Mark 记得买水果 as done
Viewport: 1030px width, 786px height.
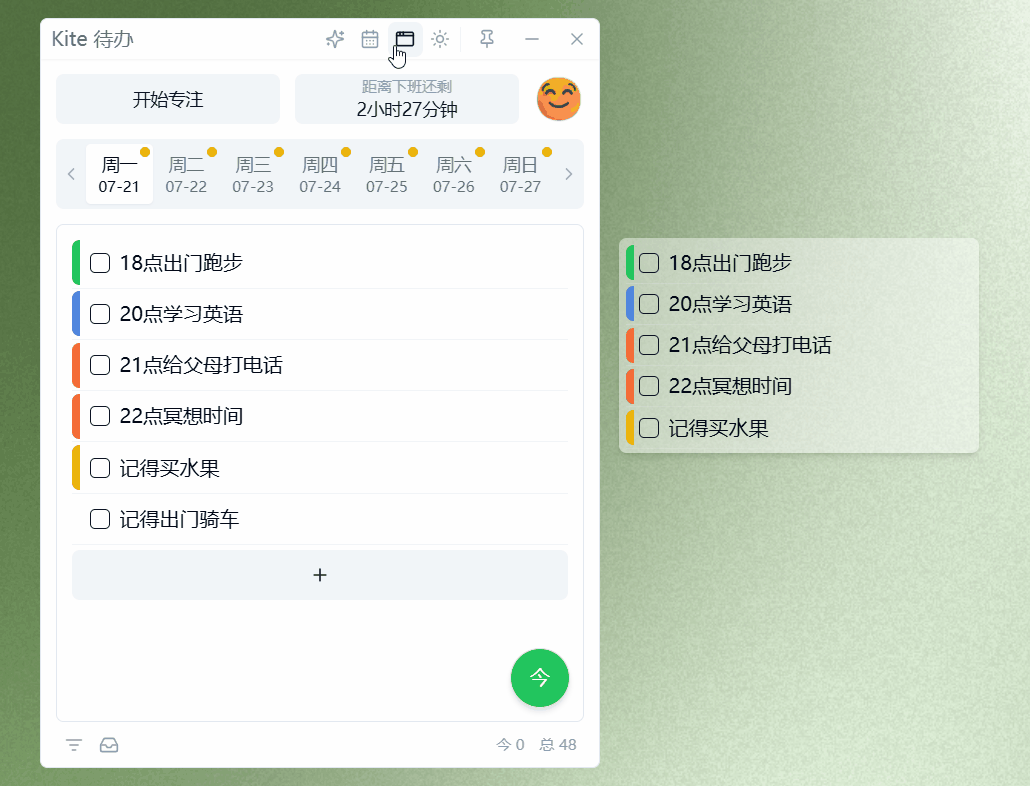click(x=99, y=467)
